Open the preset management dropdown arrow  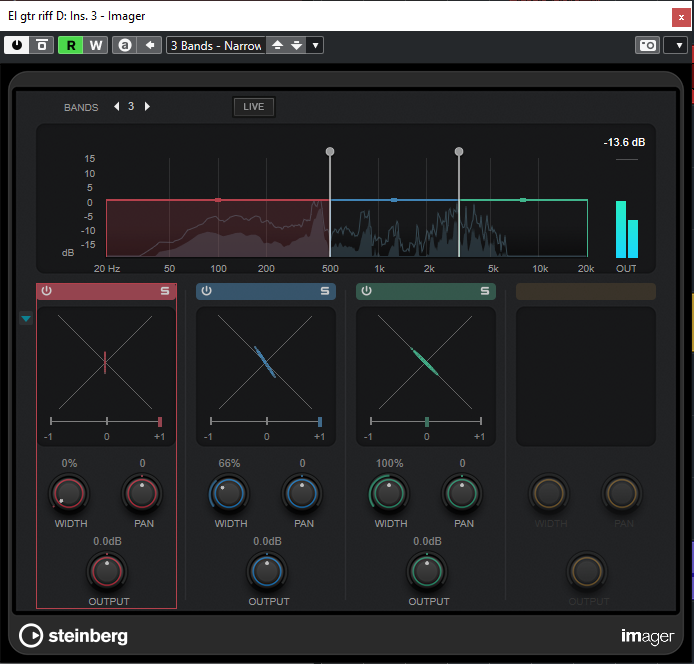tap(315, 45)
